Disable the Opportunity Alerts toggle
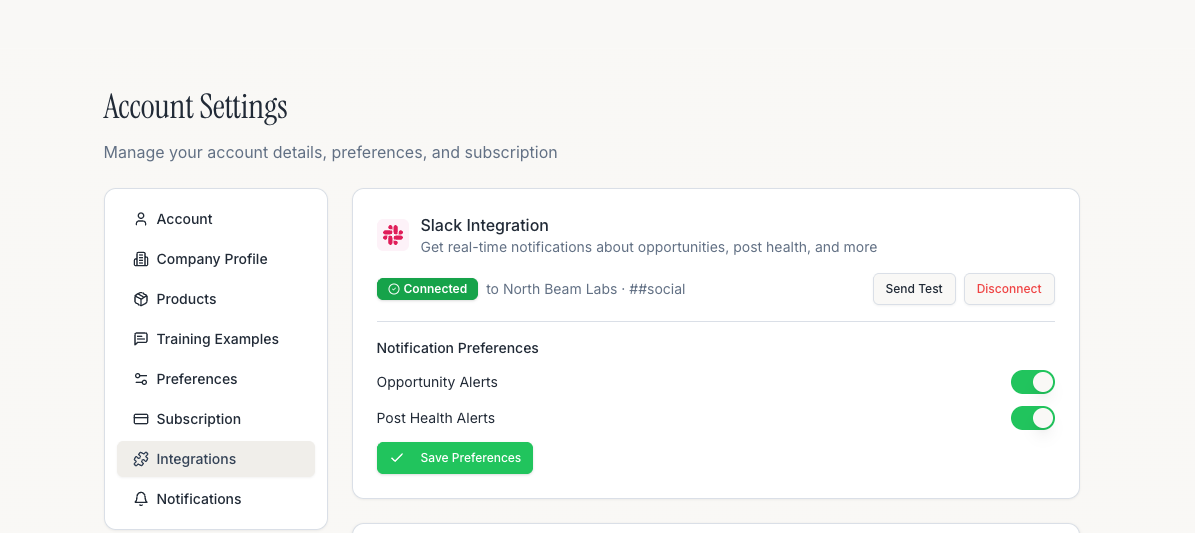Screen dimensions: 1195x533 click(1033, 382)
